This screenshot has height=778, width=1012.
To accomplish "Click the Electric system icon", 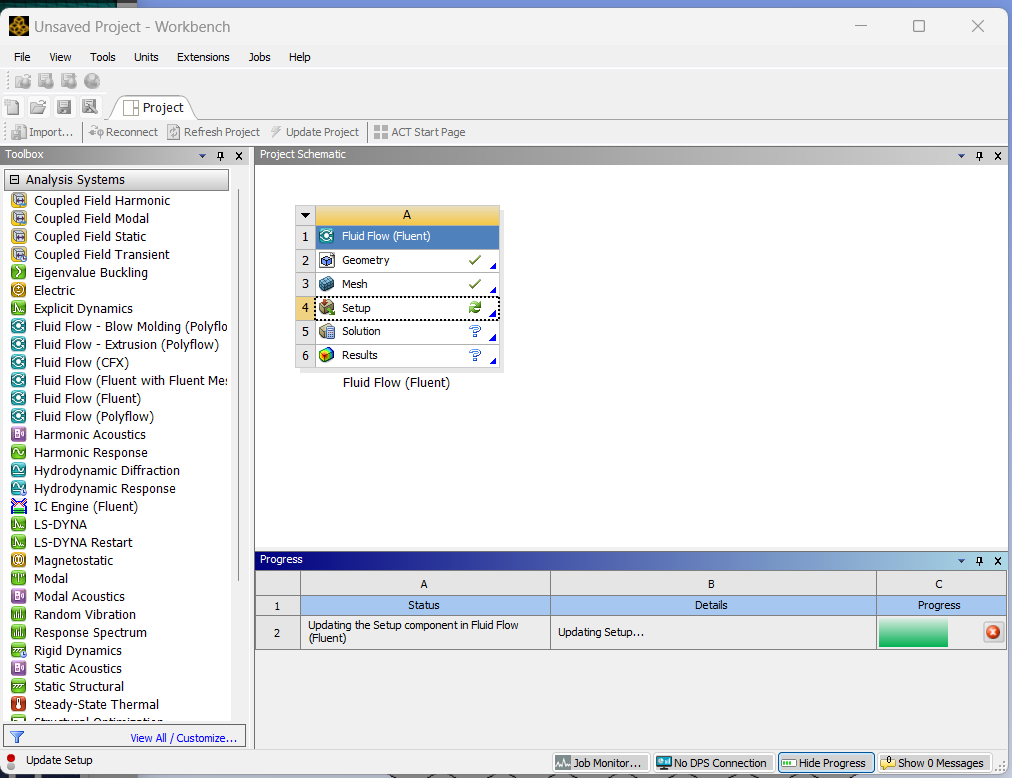I will pos(19,291).
